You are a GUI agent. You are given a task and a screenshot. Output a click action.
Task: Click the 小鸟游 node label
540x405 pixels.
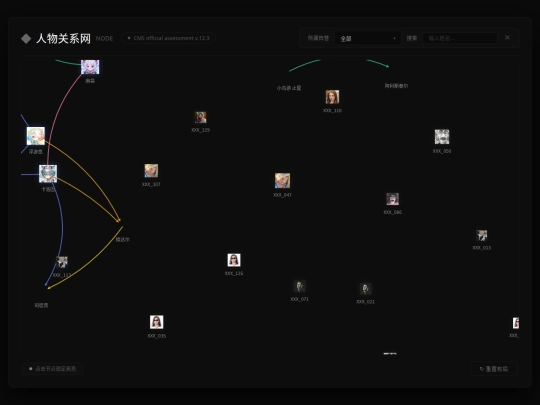(x=289, y=88)
